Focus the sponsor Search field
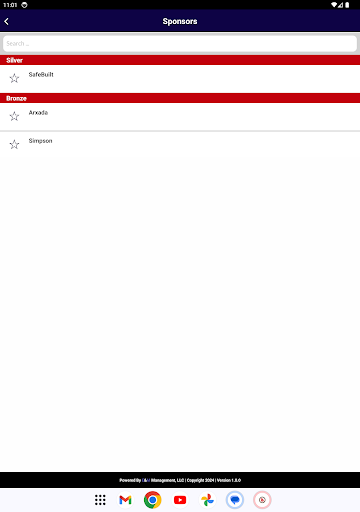 coord(180,44)
